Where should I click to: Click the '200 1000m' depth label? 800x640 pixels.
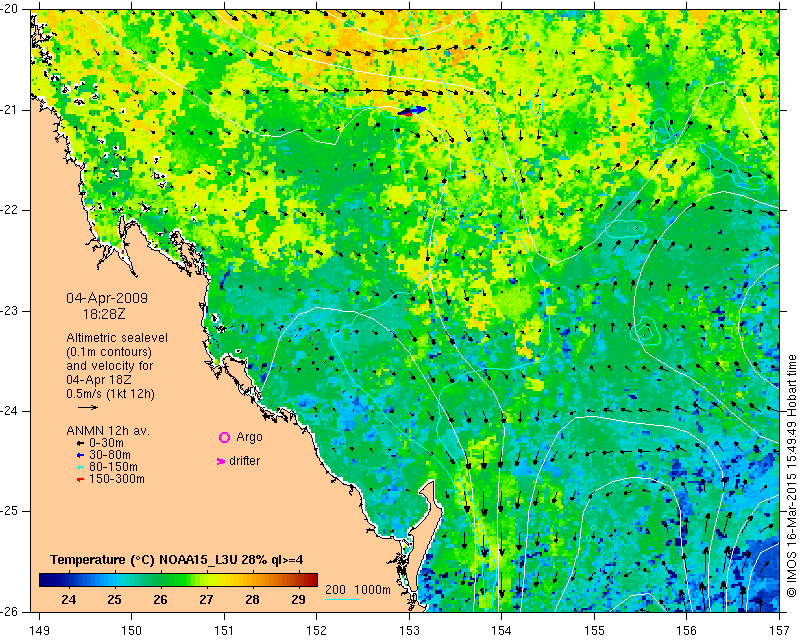point(358,589)
